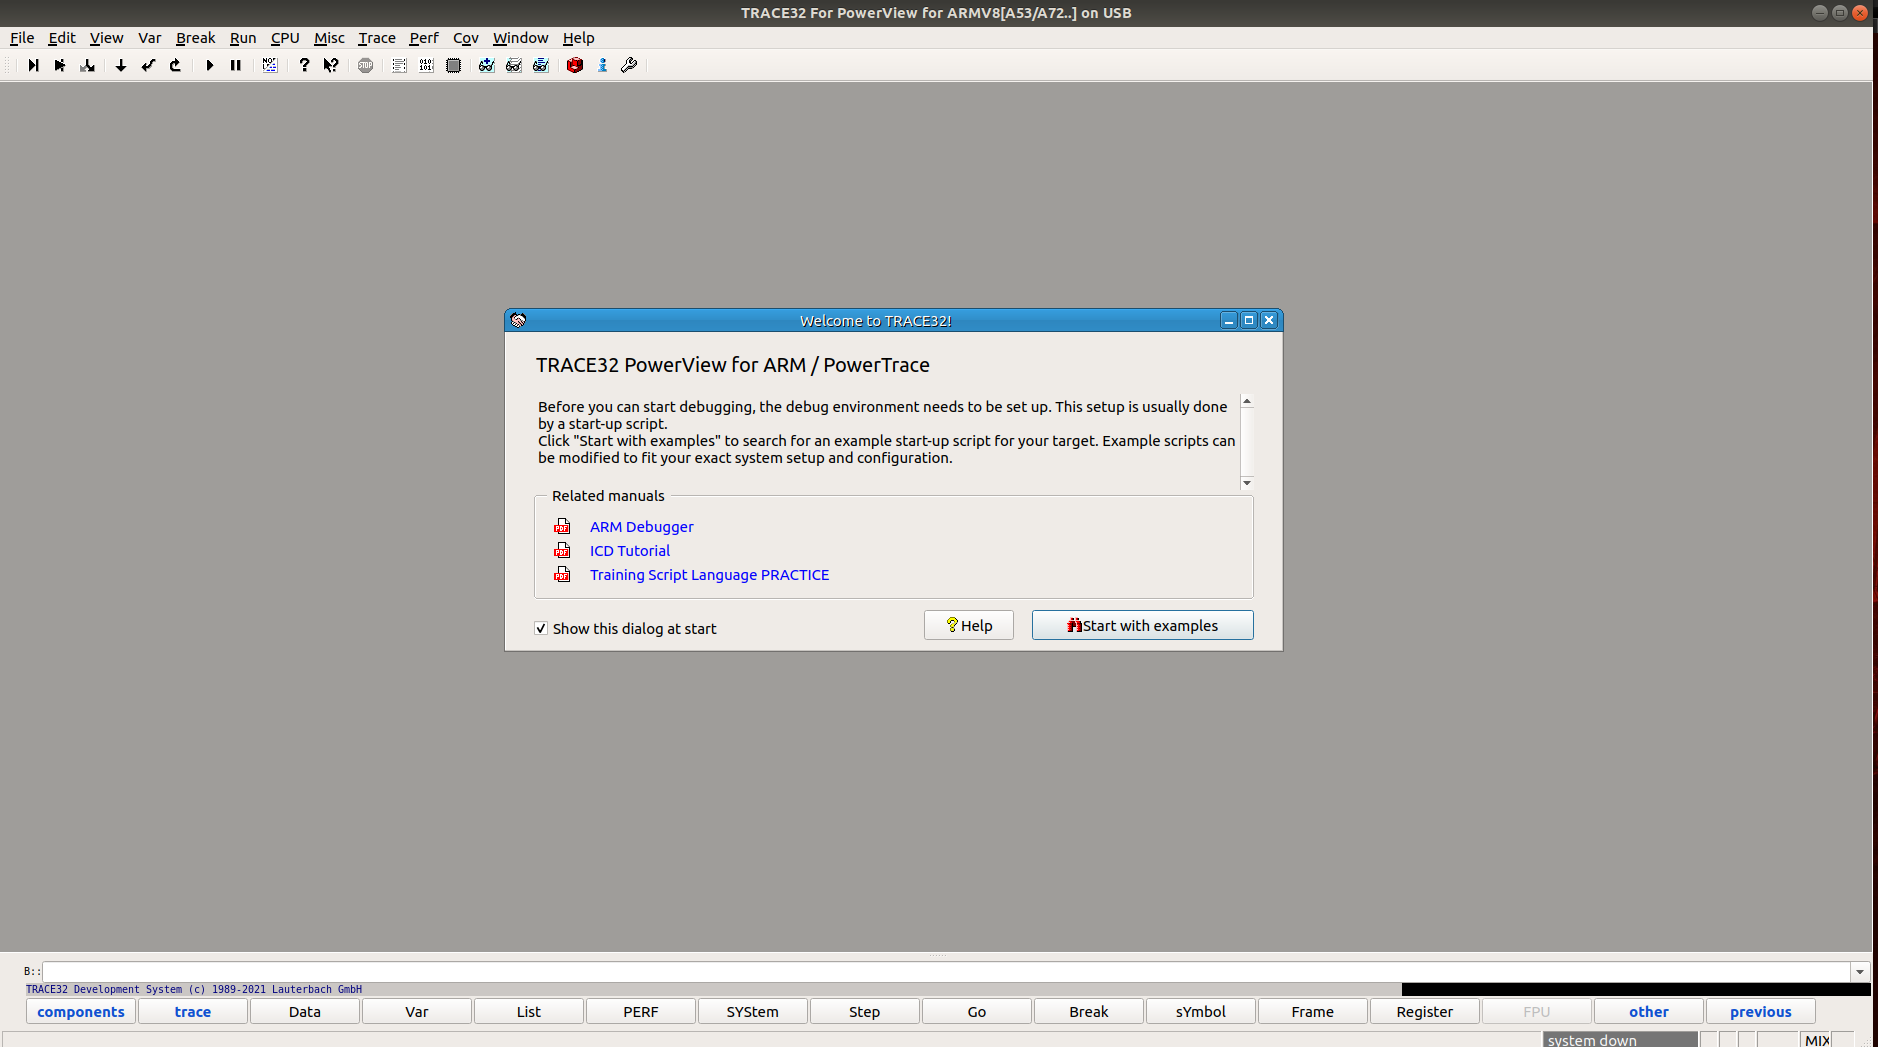The height and width of the screenshot is (1047, 1878).
Task: Open help contents with question mark icon
Action: click(x=304, y=65)
